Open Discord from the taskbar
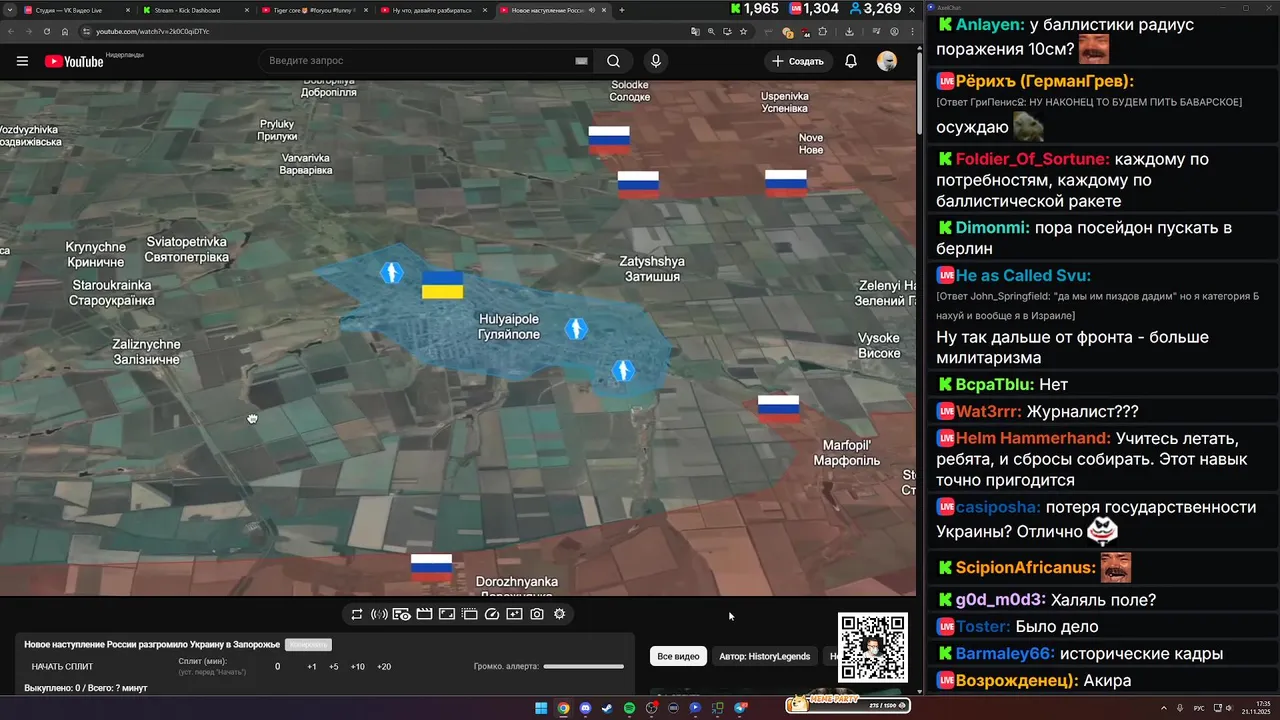The height and width of the screenshot is (720, 1280). point(585,708)
